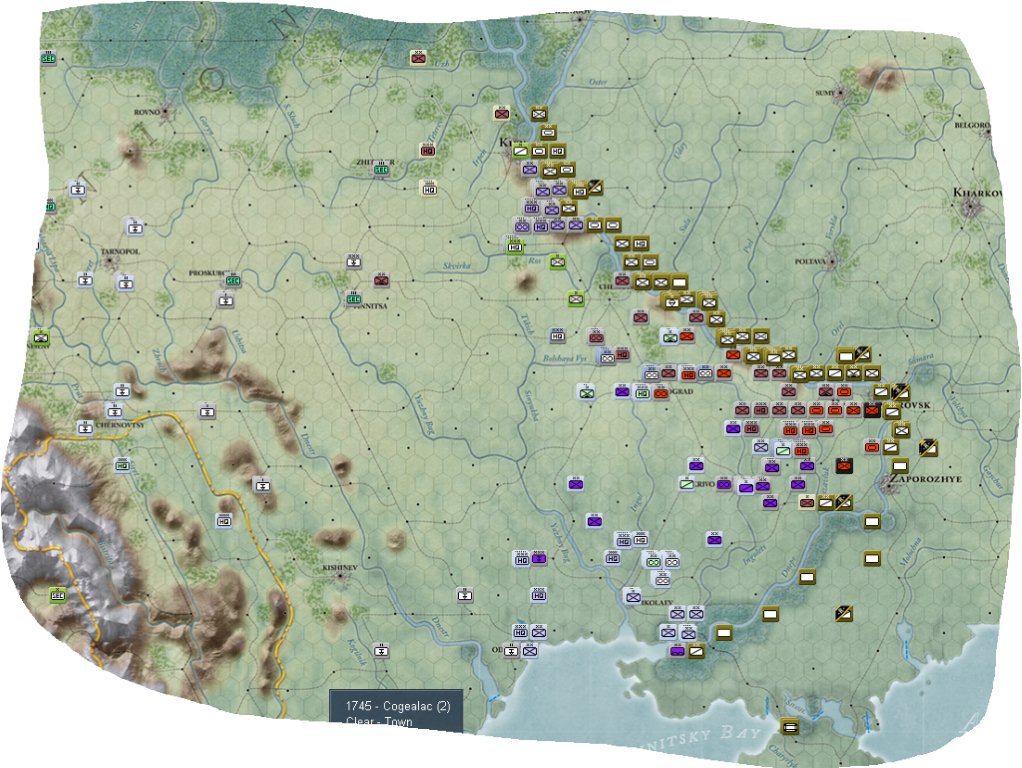Select the counter southwest of Tarnopol
This screenshot has height=768, width=1022.
coord(85,280)
